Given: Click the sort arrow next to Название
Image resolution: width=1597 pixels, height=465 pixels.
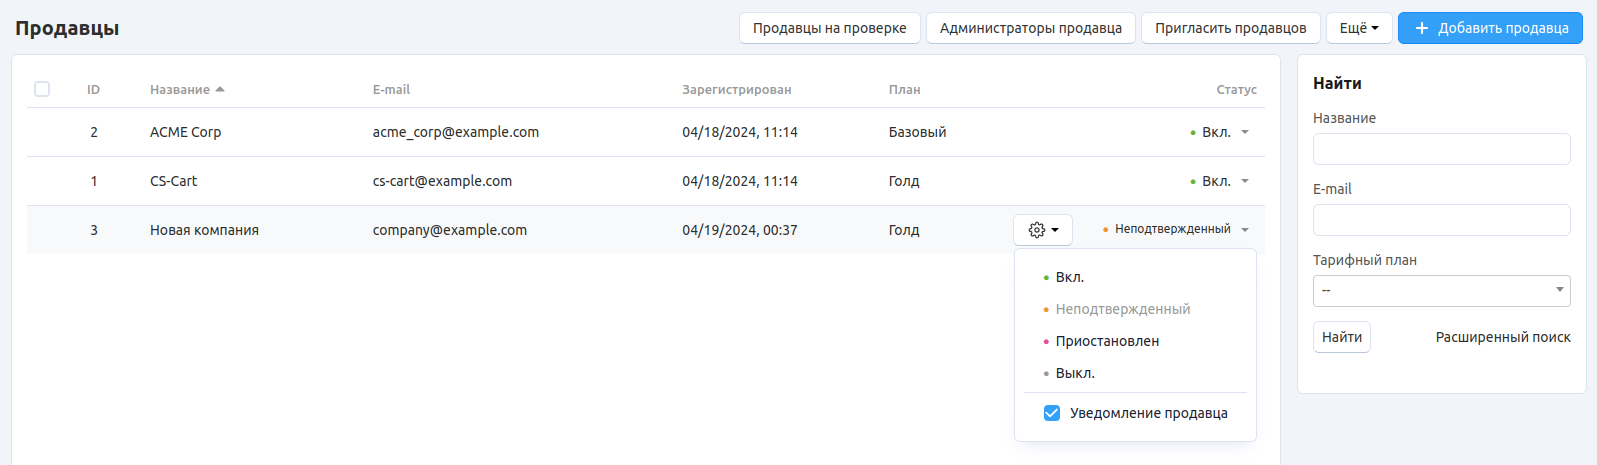Looking at the screenshot, I should click(x=220, y=90).
